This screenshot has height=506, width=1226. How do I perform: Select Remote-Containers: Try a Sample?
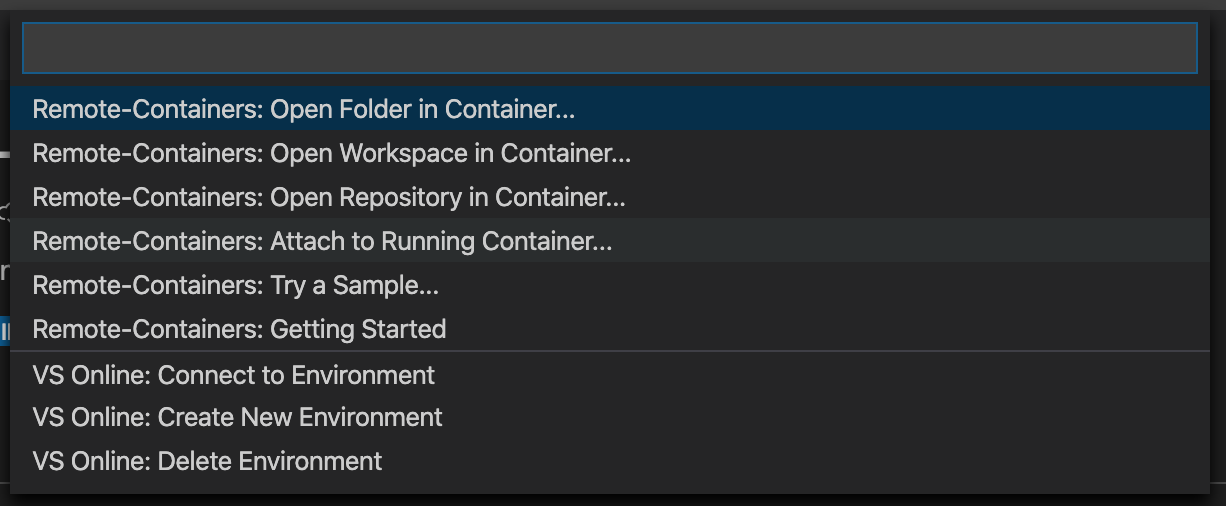235,285
